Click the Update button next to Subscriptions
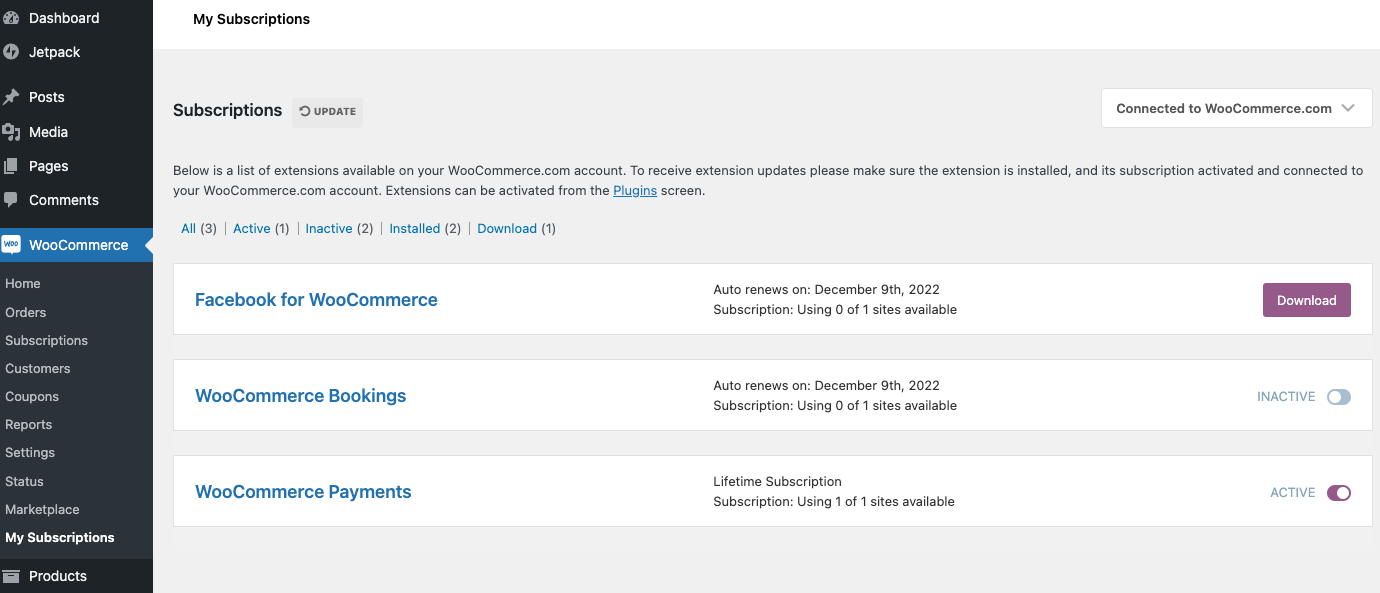The width and height of the screenshot is (1380, 593). [327, 112]
